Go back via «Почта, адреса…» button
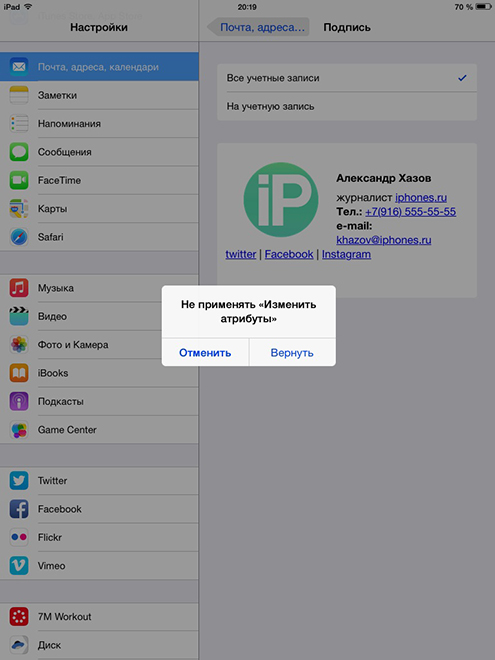Image resolution: width=495 pixels, height=660 pixels. [x=258, y=27]
